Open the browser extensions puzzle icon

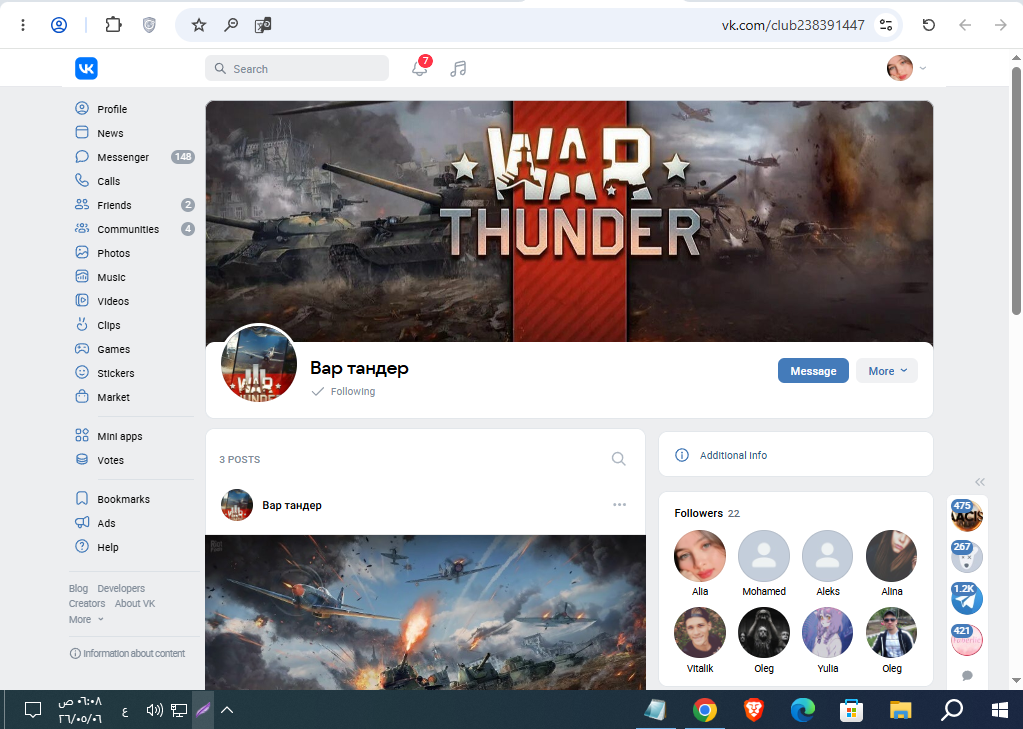pyautogui.click(x=114, y=25)
